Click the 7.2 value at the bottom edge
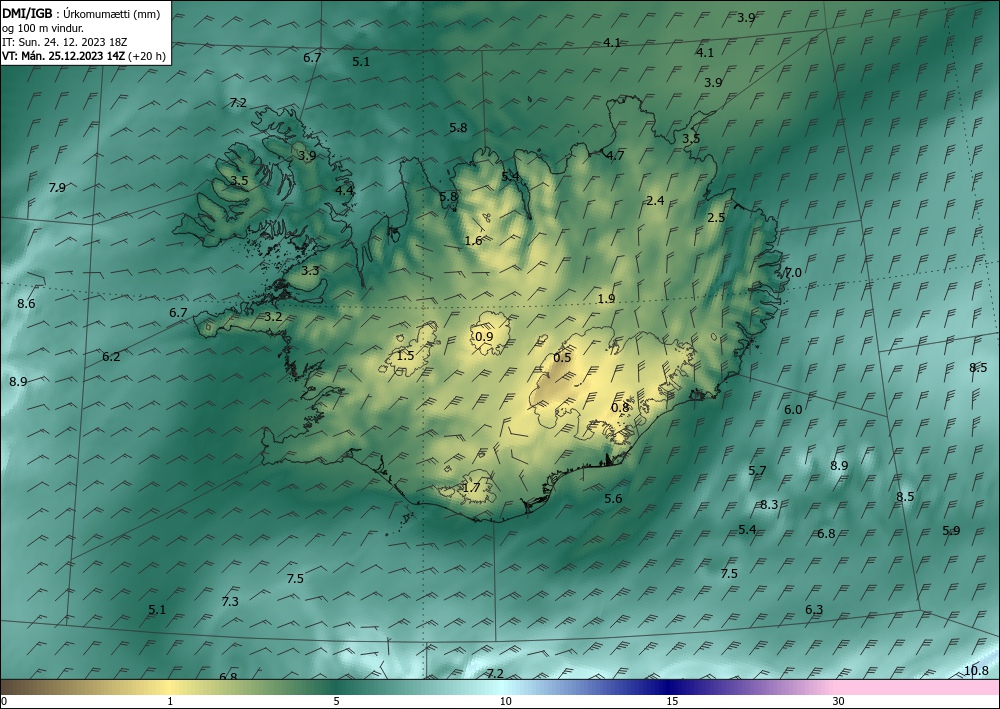 495,674
